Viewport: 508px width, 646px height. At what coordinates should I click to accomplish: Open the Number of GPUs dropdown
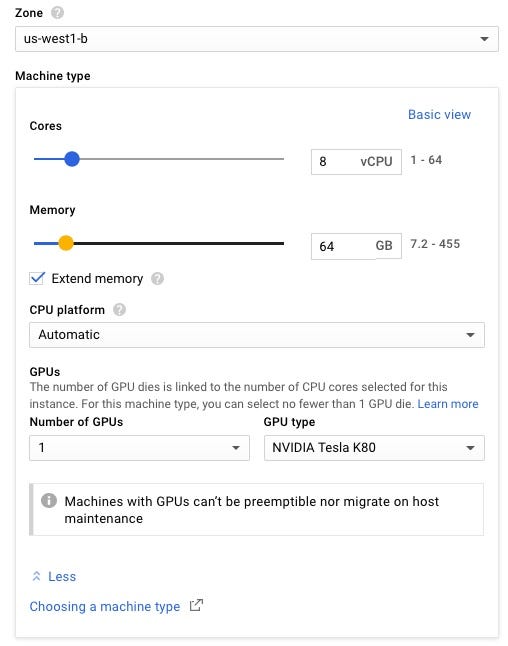point(139,448)
